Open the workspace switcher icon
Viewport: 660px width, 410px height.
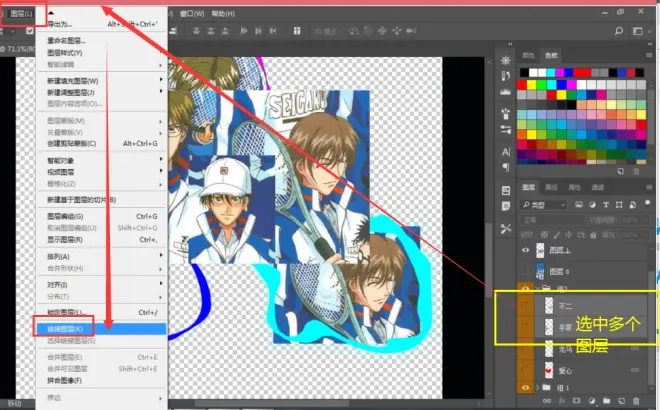(x=637, y=31)
